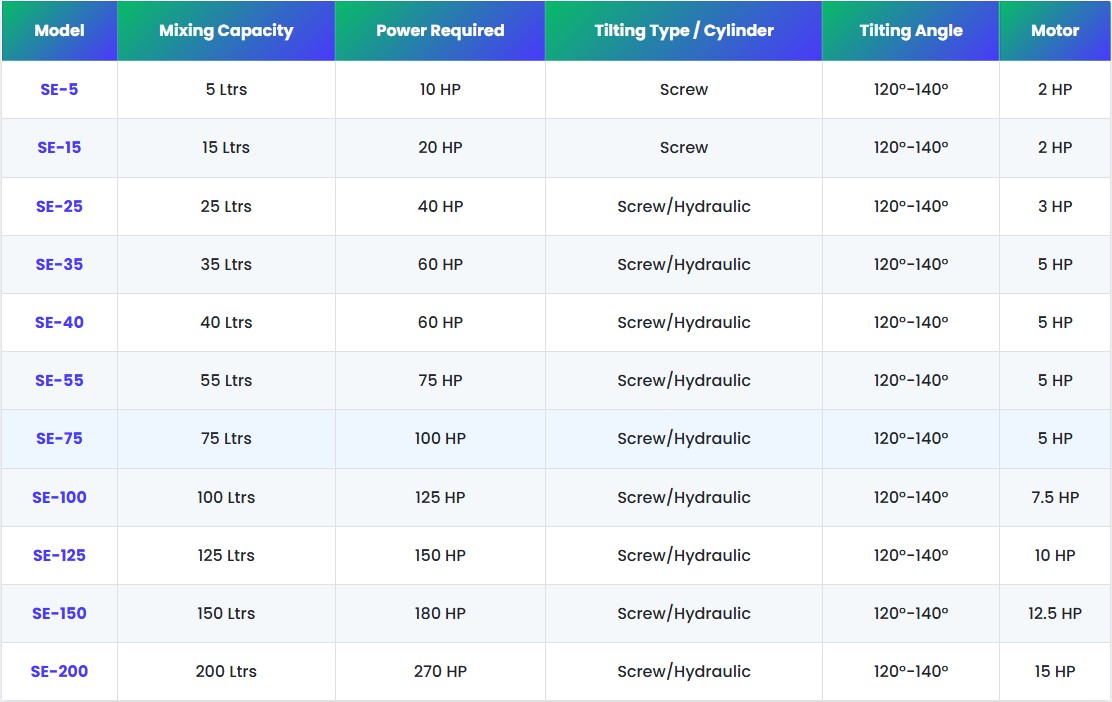Image resolution: width=1112 pixels, height=702 pixels.
Task: Click Screw/Hydraulic in the SE-25 row
Action: (684, 206)
